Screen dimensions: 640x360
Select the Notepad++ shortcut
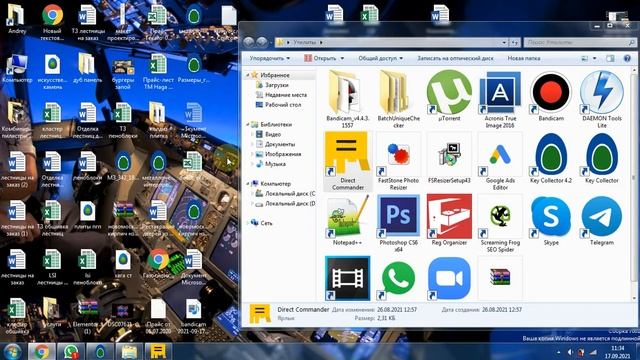click(x=347, y=220)
